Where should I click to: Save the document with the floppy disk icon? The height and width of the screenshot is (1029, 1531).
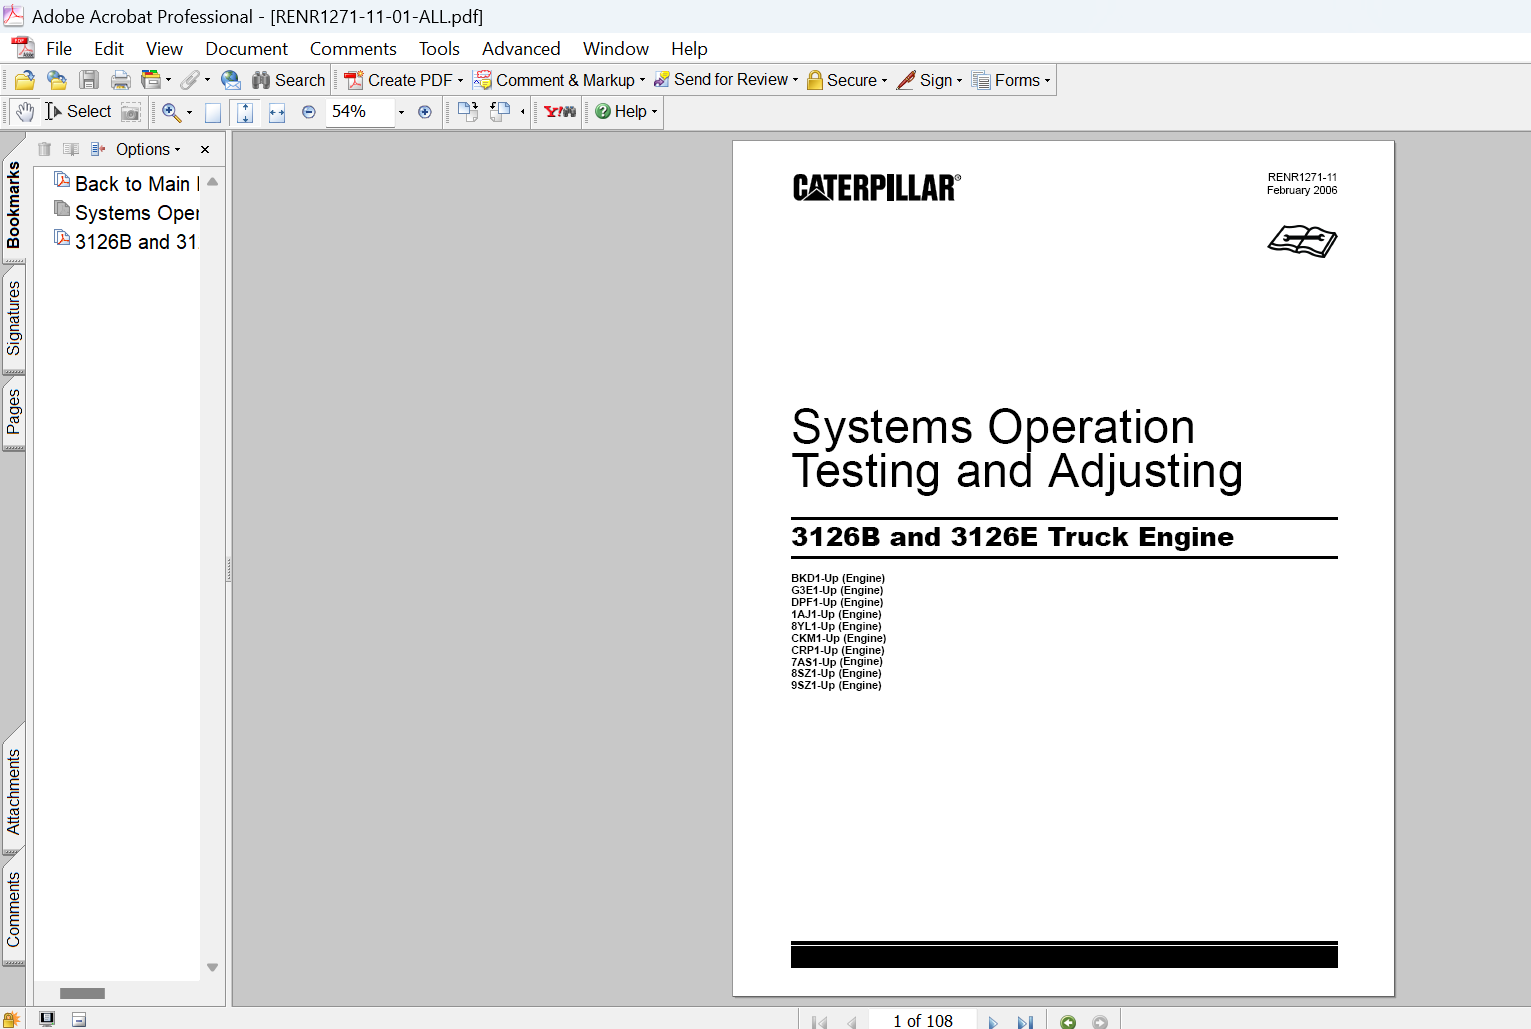tap(89, 80)
